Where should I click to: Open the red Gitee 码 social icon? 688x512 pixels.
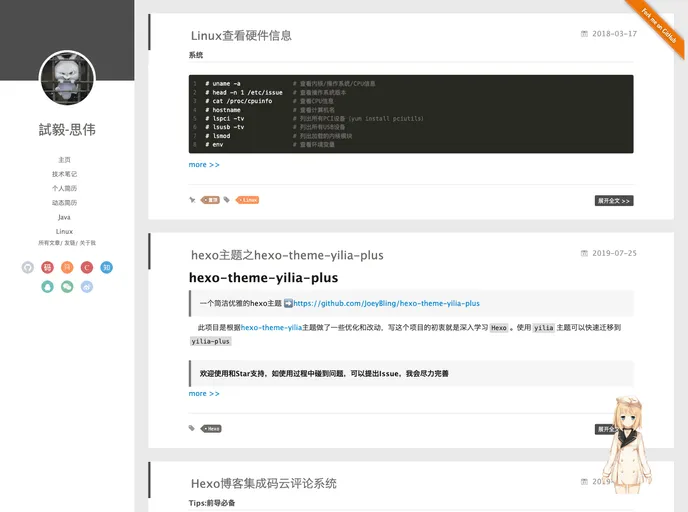[x=47, y=267]
